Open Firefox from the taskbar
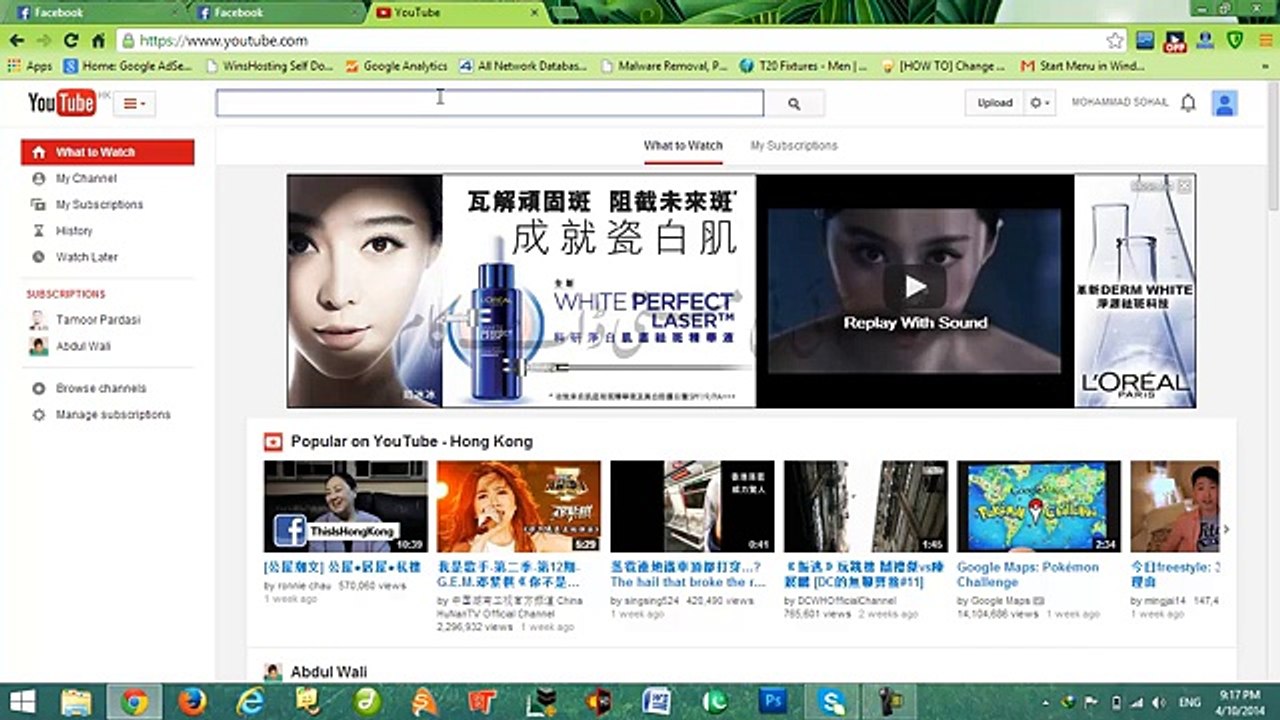The width and height of the screenshot is (1280, 720). [x=192, y=701]
